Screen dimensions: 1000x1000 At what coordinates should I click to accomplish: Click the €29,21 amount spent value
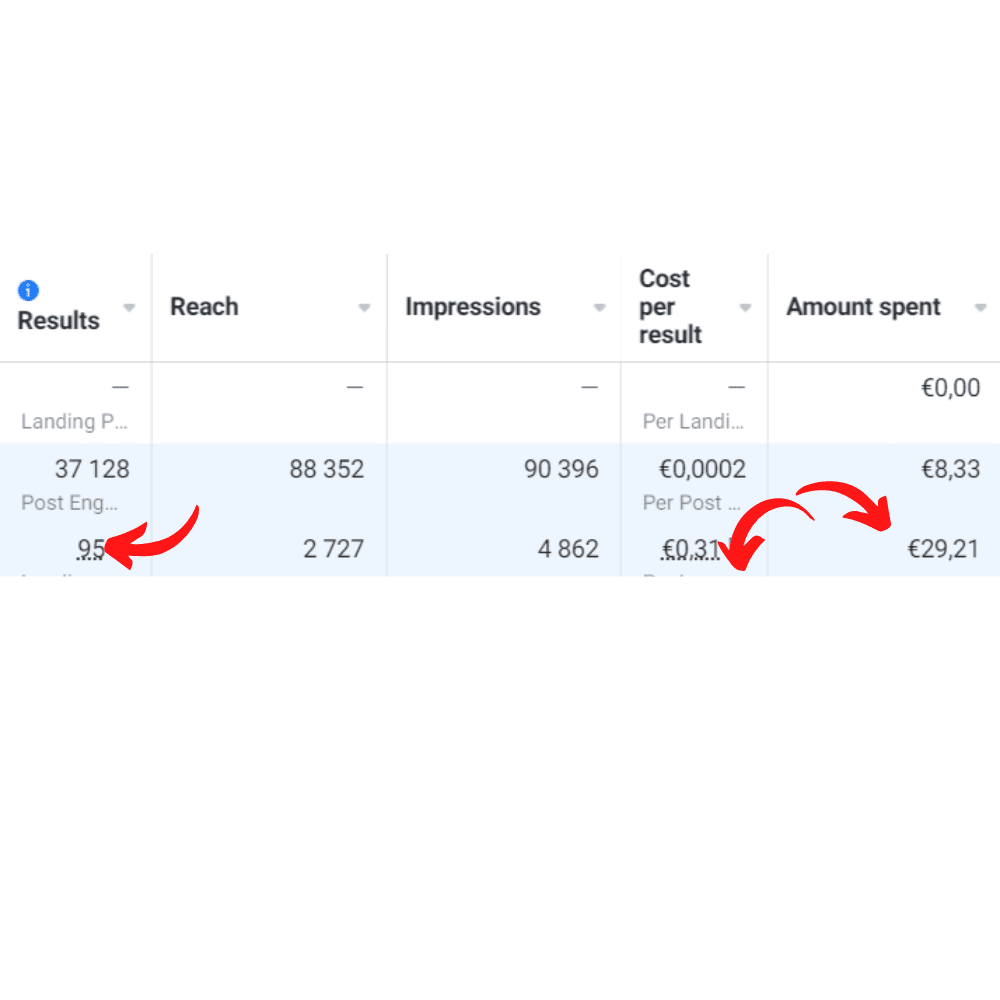click(x=943, y=548)
